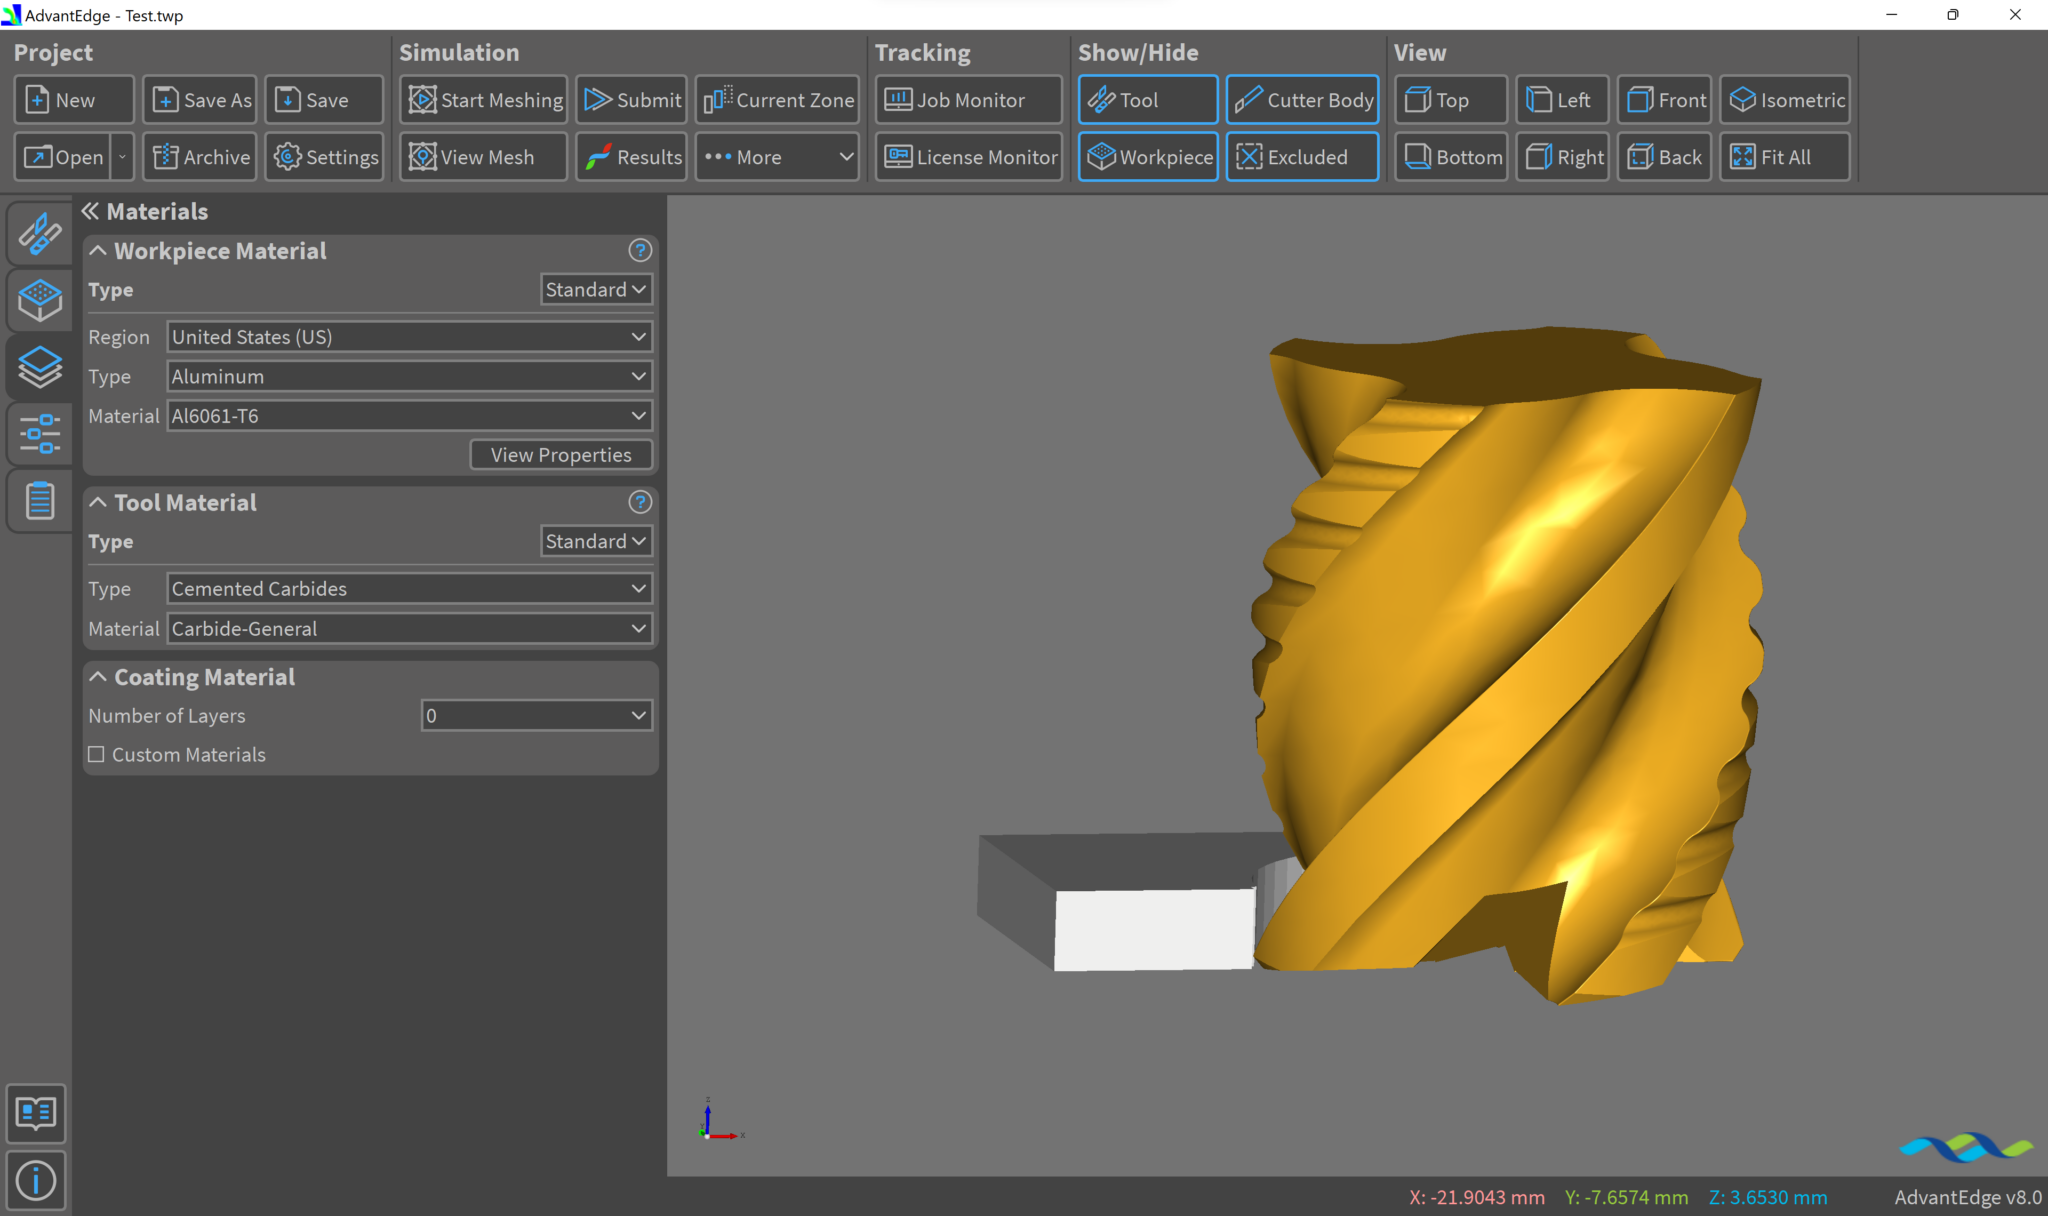Screen dimensions: 2048x1216
Task: Enable the Custom Materials checkbox
Action: click(x=97, y=755)
